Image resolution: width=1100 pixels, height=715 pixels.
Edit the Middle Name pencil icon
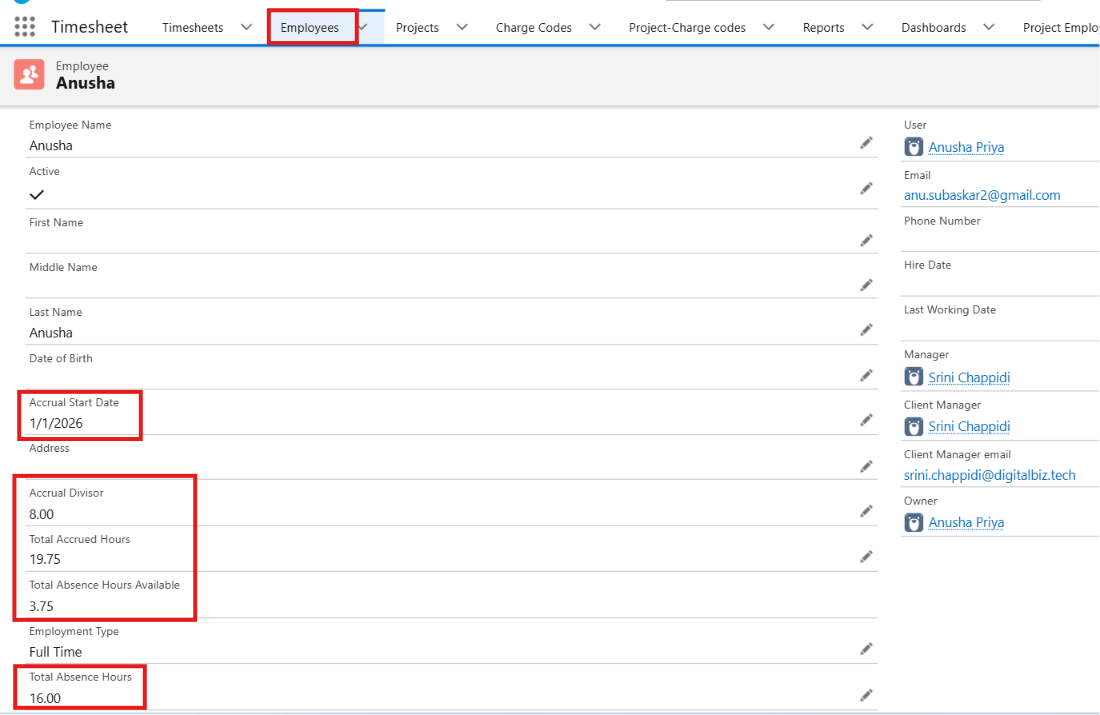pyautogui.click(x=866, y=285)
